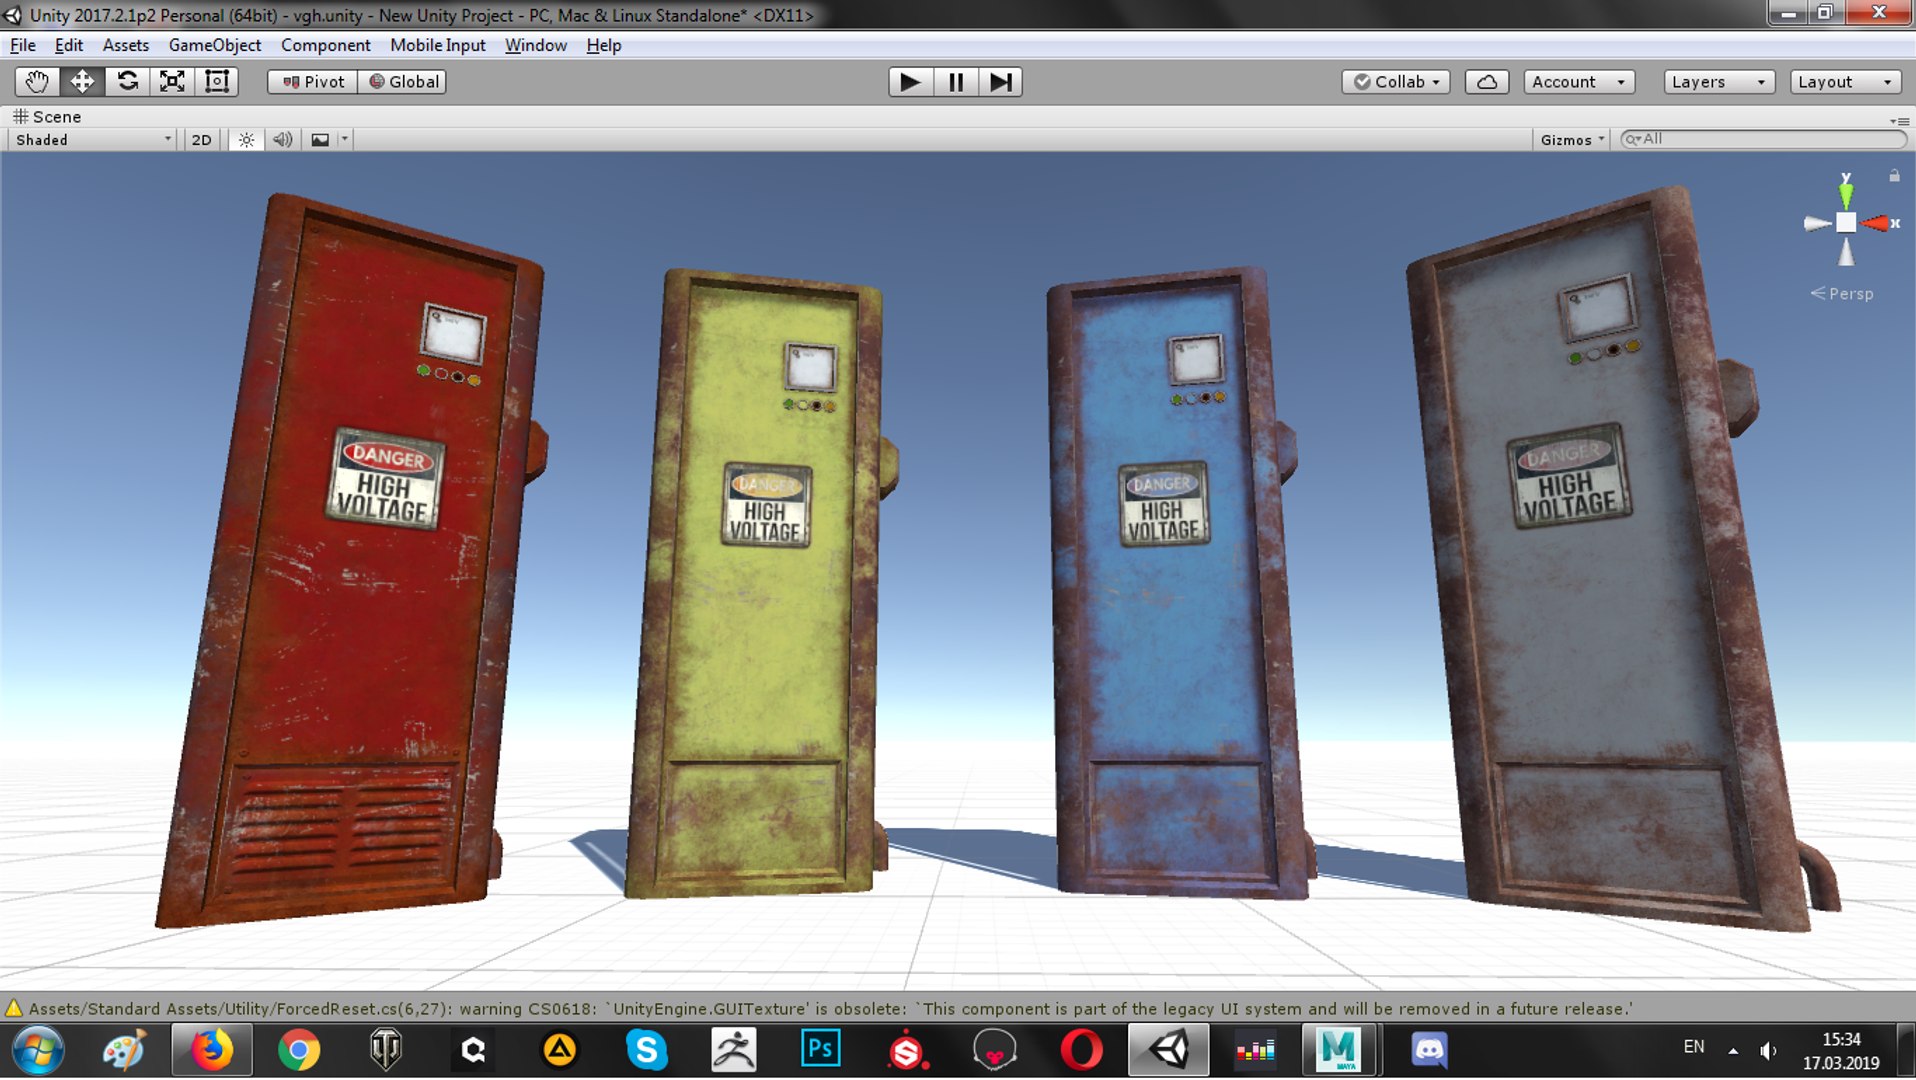Screen dimensions: 1916x1080
Task: Toggle 2D scene view mode
Action: 201,140
